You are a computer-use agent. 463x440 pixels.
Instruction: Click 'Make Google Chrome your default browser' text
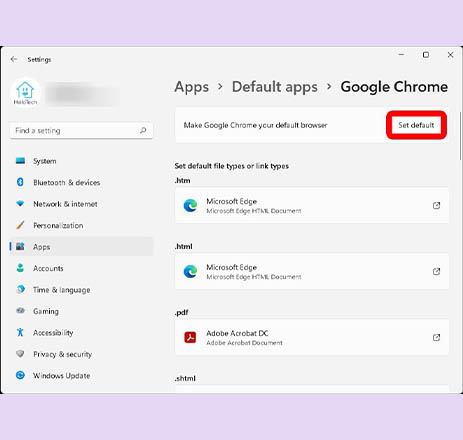click(255, 125)
